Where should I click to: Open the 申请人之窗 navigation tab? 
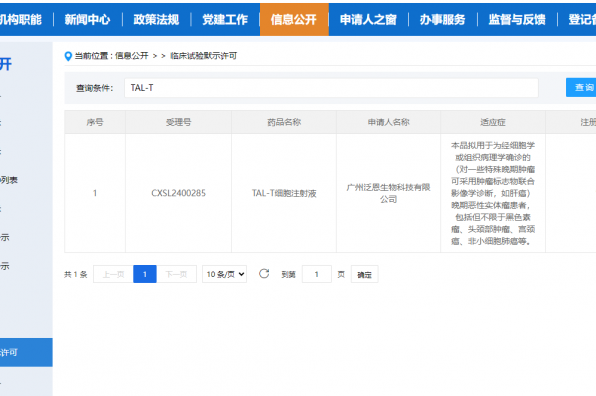368,19
